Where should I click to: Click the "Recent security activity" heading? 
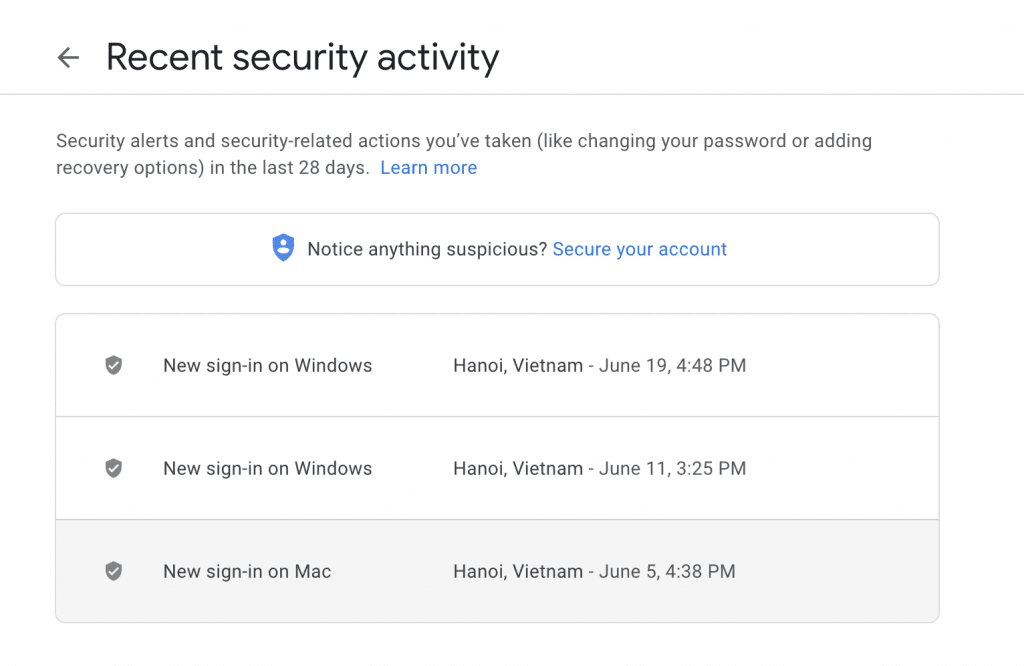coord(302,57)
